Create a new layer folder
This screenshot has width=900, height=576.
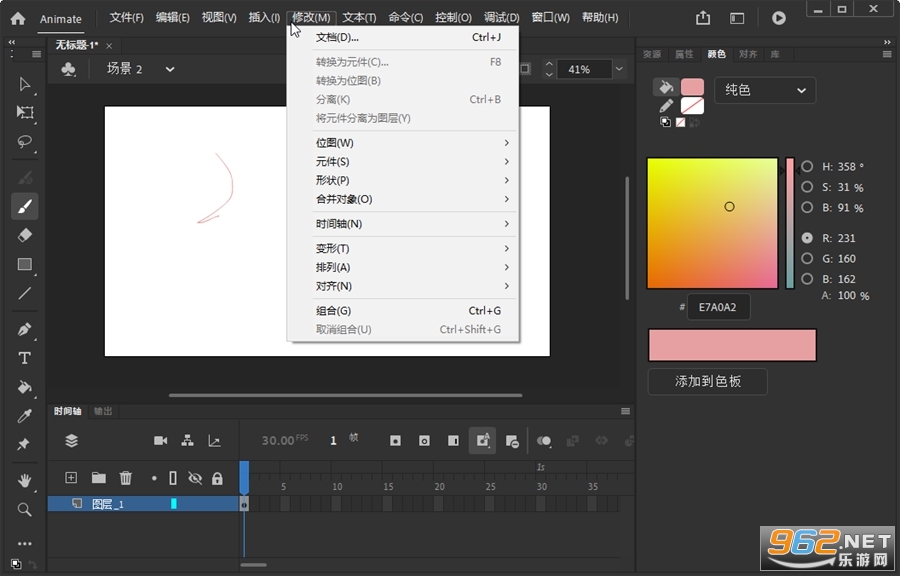[99, 477]
